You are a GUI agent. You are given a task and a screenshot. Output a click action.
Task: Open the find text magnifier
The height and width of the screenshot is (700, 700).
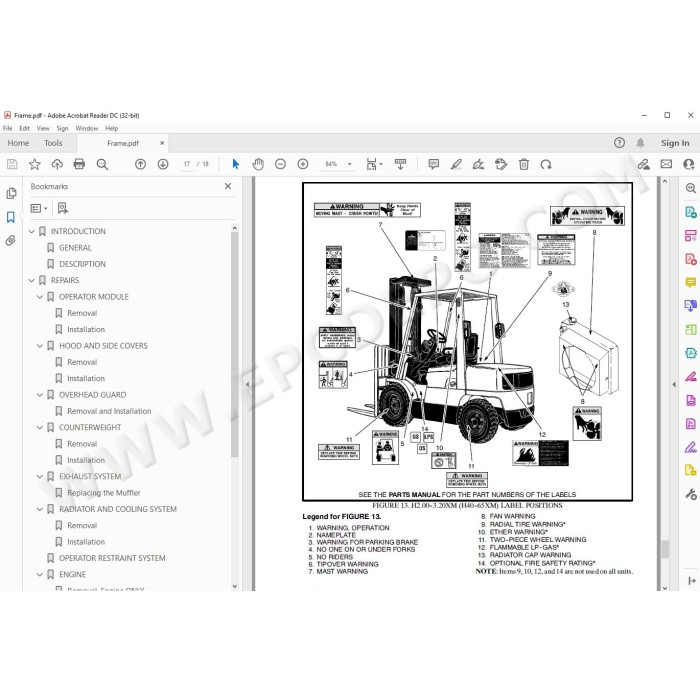pyautogui.click(x=102, y=164)
